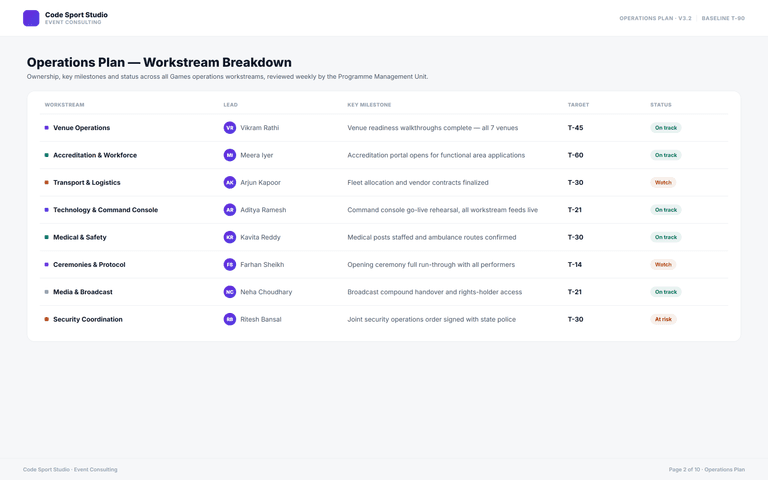The width and height of the screenshot is (768, 480).
Task: Select the Security Coordination workstream name
Action: point(88,320)
